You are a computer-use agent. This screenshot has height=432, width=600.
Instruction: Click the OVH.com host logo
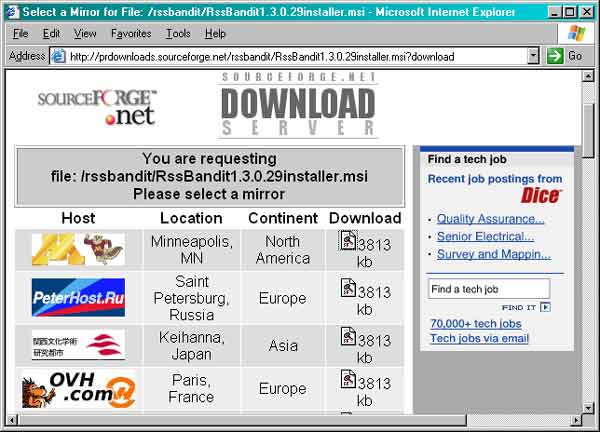click(78, 389)
